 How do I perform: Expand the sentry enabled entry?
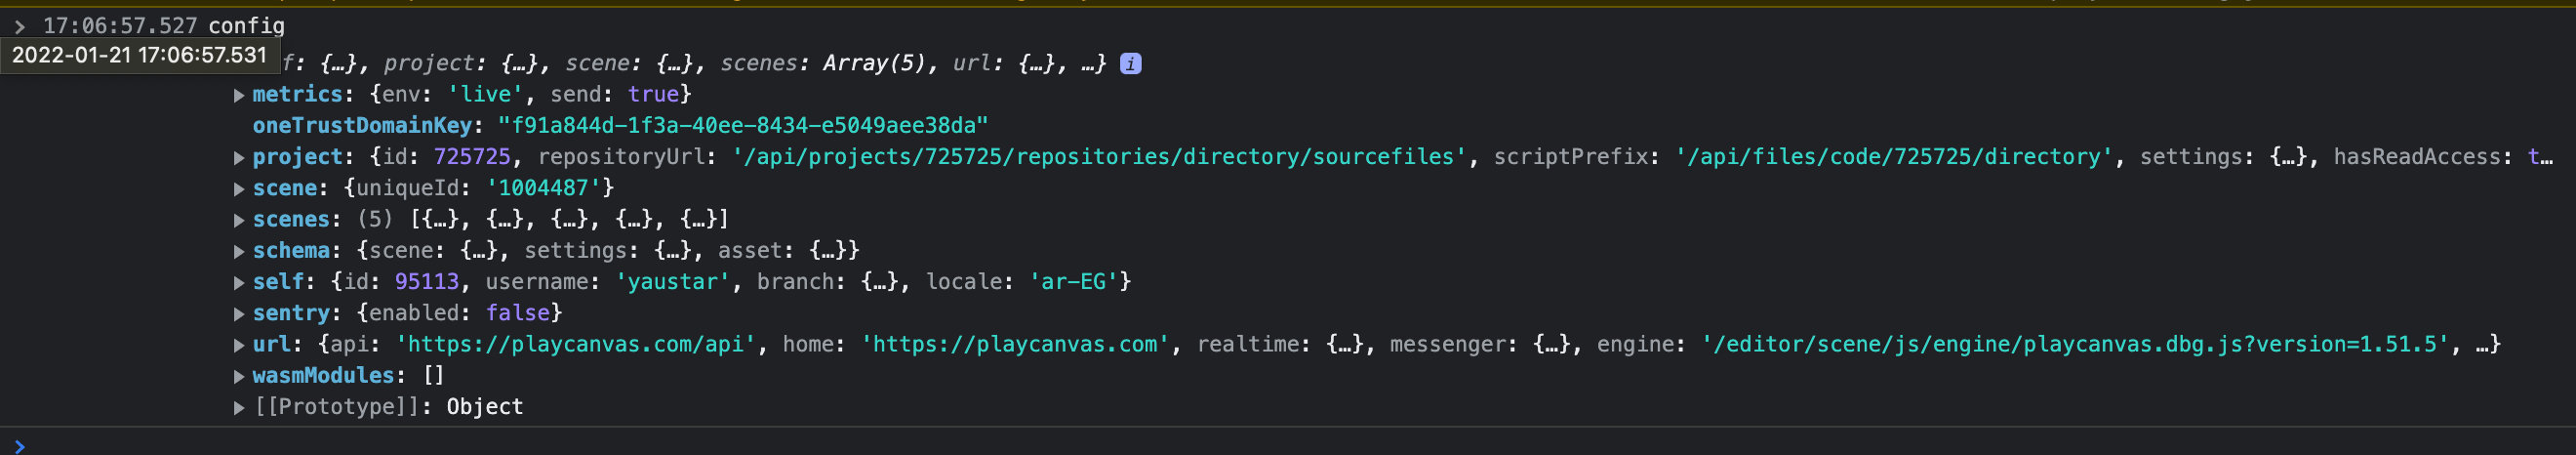tap(239, 314)
